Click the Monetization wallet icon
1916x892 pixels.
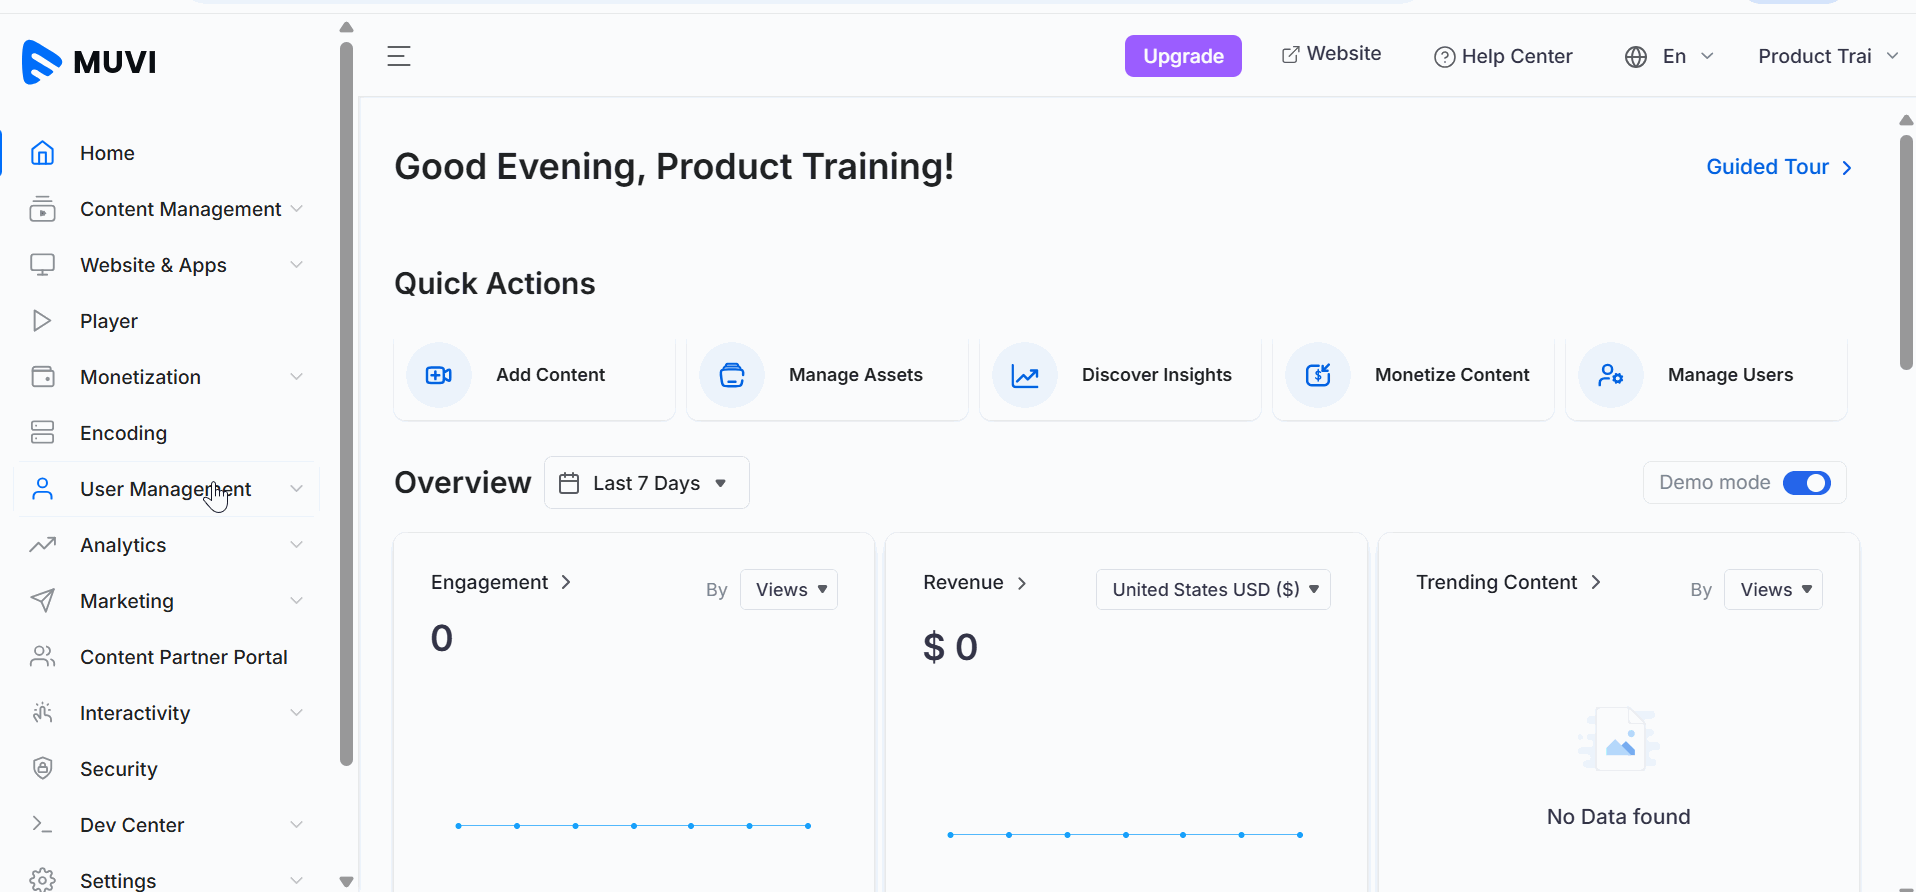coord(42,377)
